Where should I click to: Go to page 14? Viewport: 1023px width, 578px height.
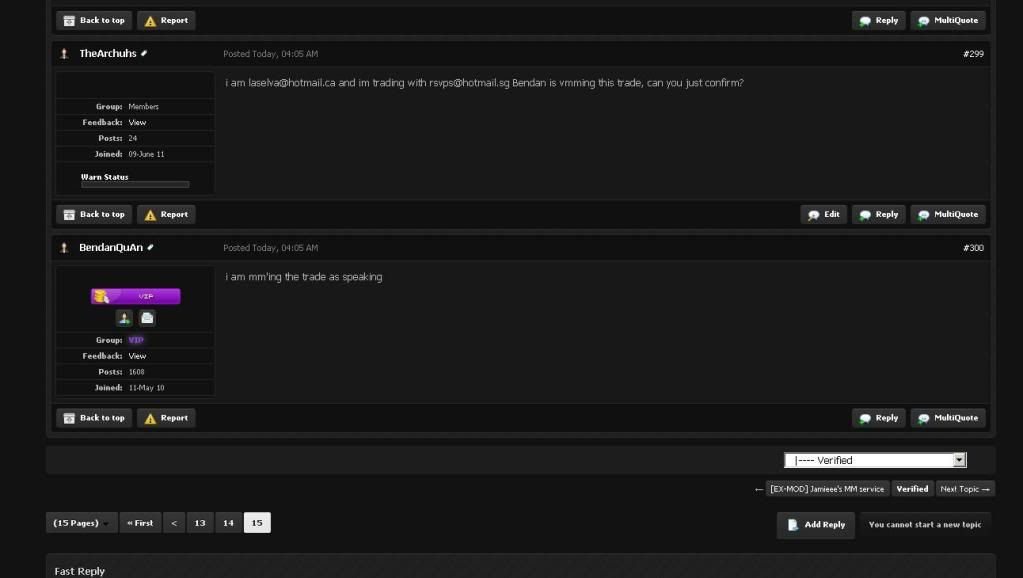228,523
